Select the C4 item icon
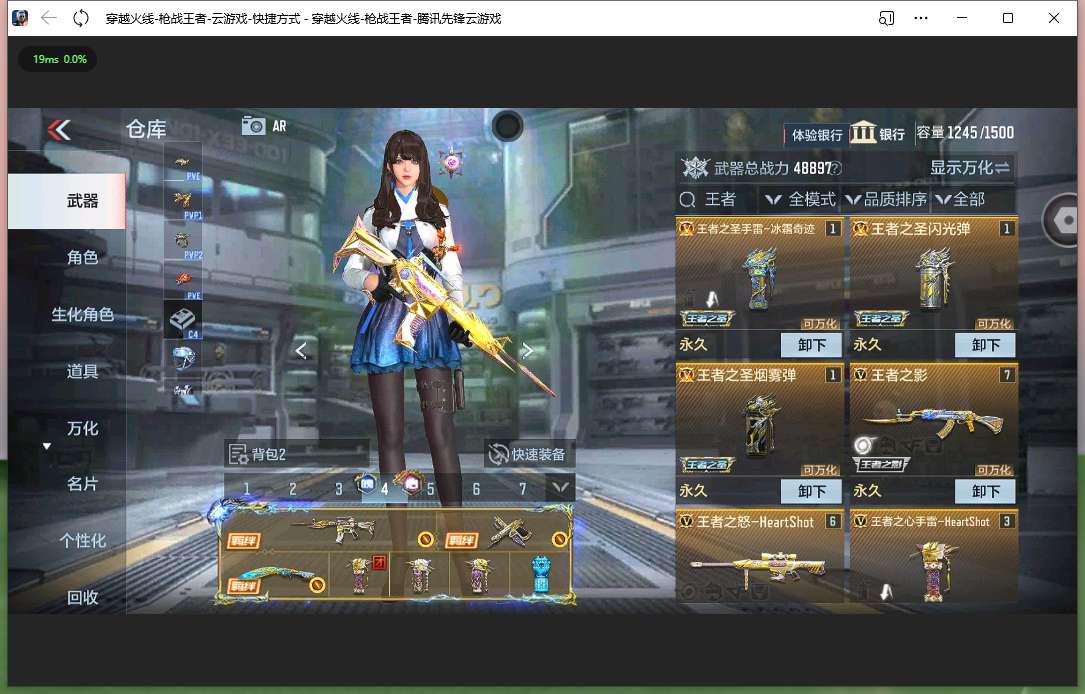This screenshot has height=694, width=1085. (183, 320)
